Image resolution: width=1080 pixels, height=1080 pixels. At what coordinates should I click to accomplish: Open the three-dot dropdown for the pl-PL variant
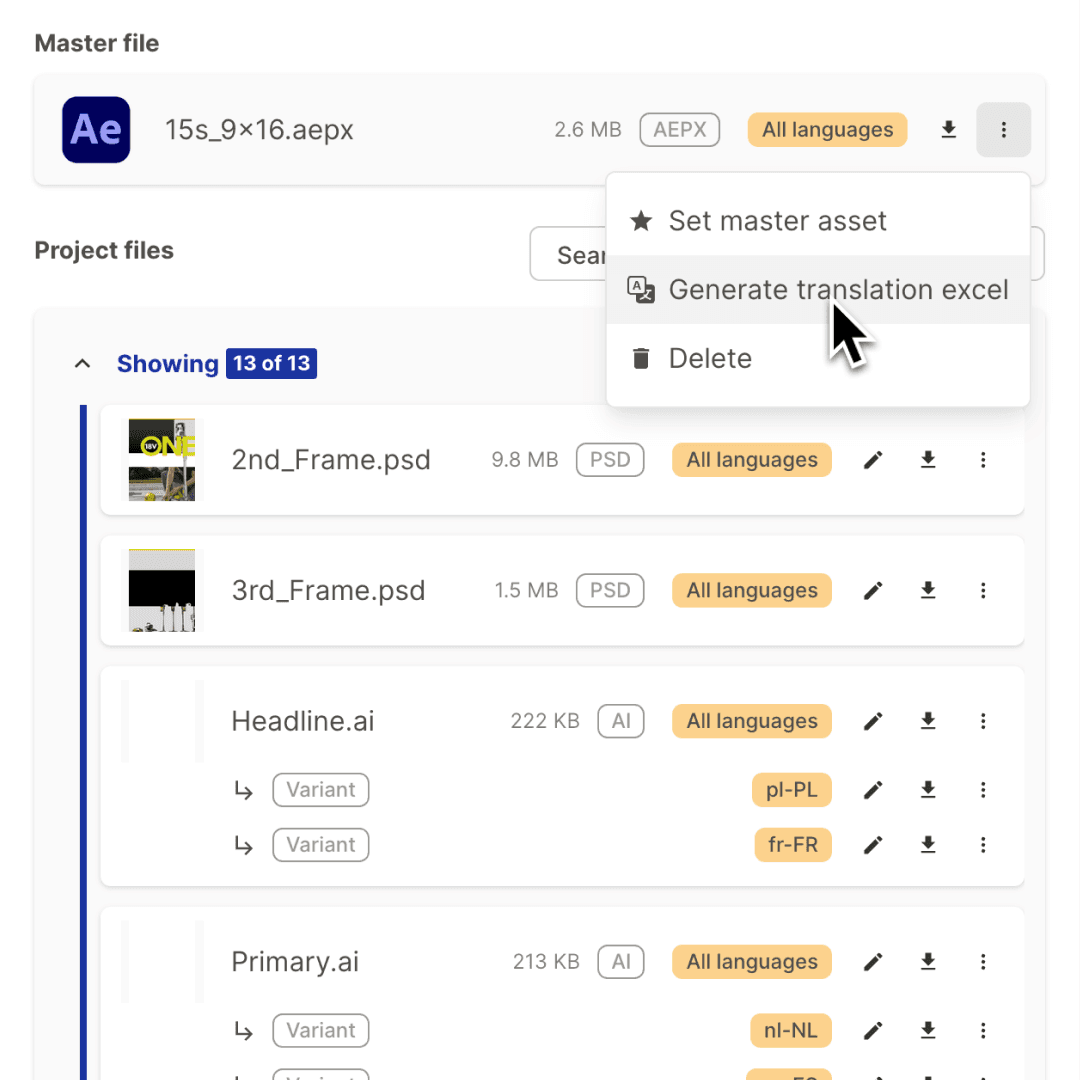(983, 790)
